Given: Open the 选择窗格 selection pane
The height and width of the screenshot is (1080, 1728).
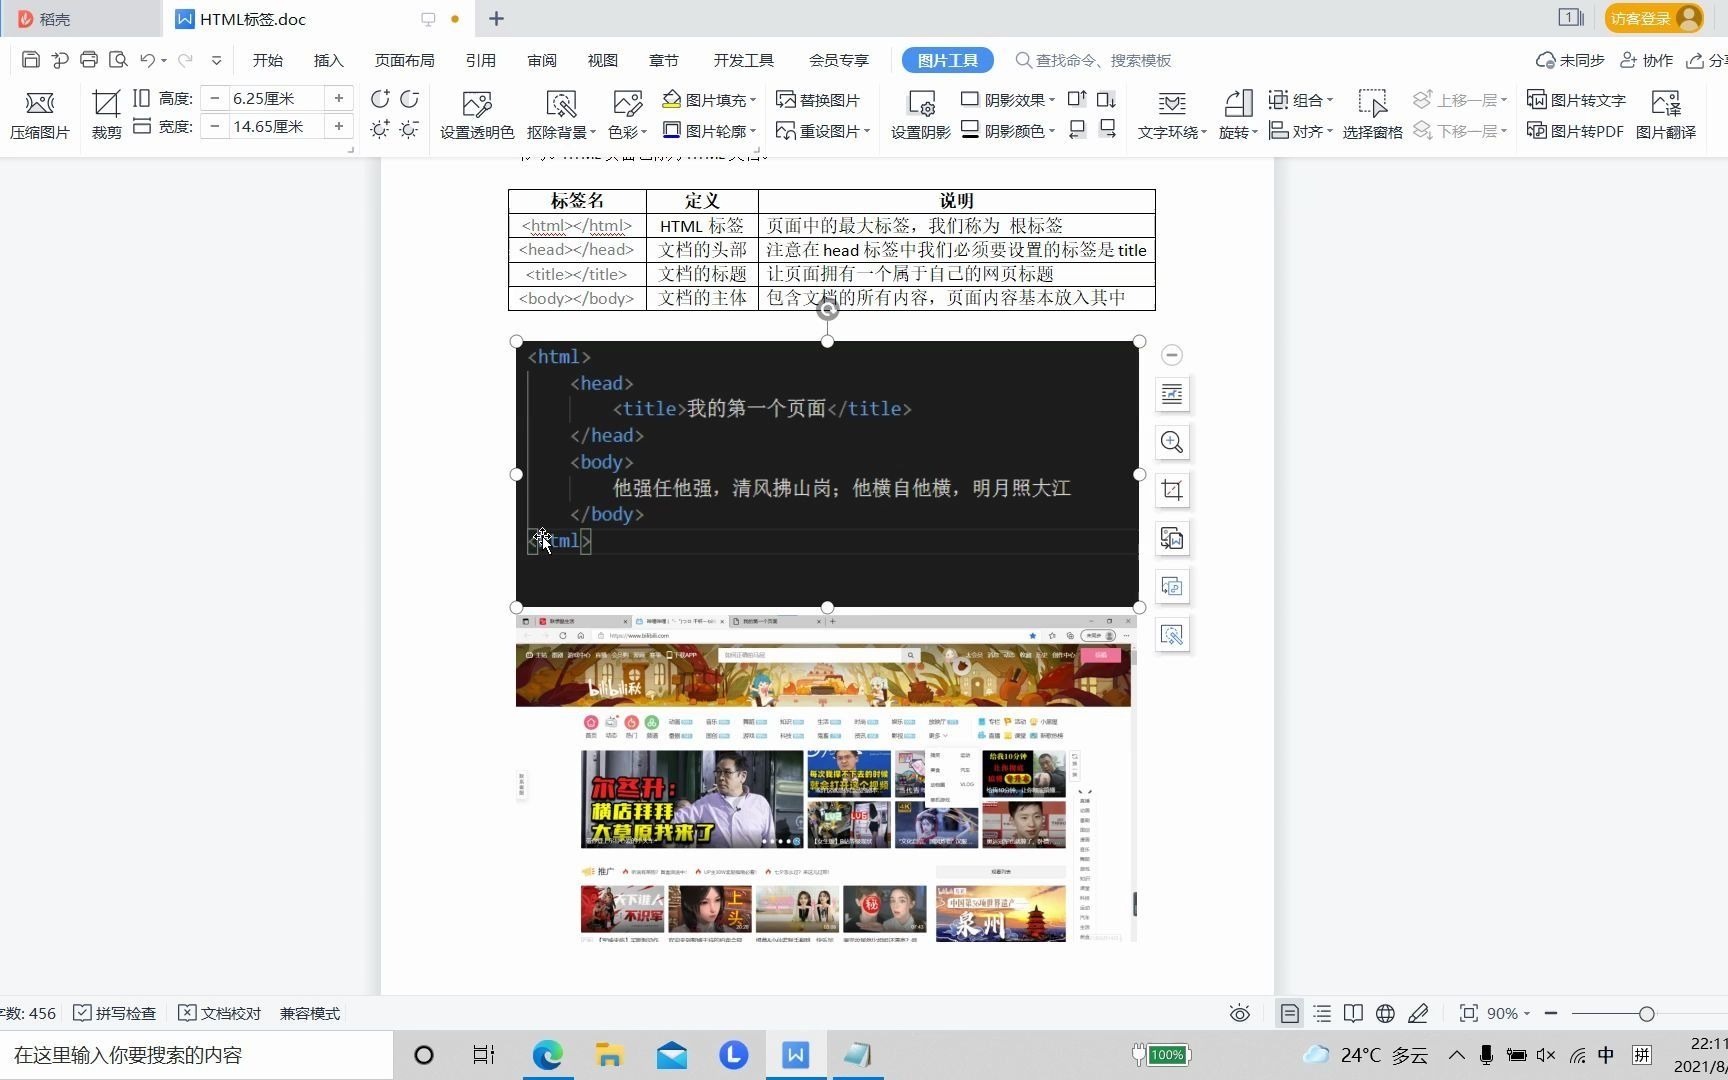Looking at the screenshot, I should pos(1373,113).
